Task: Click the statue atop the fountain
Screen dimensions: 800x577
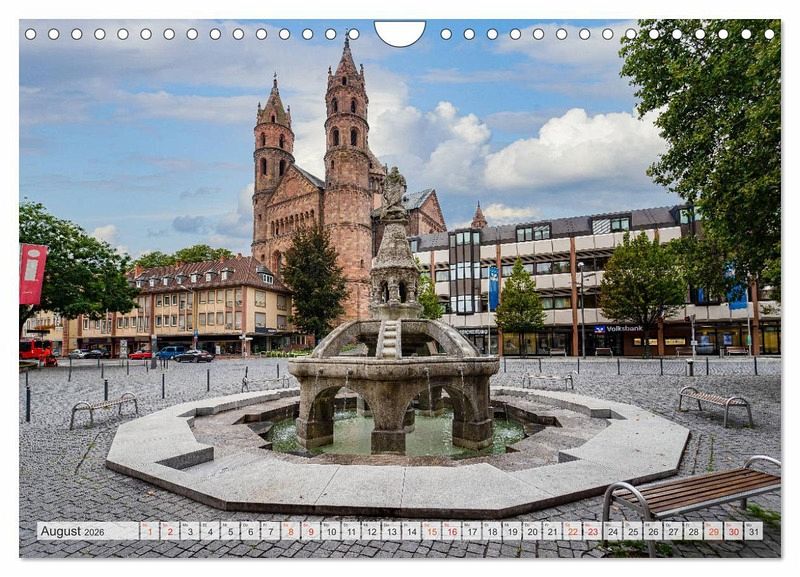Action: 394,192
